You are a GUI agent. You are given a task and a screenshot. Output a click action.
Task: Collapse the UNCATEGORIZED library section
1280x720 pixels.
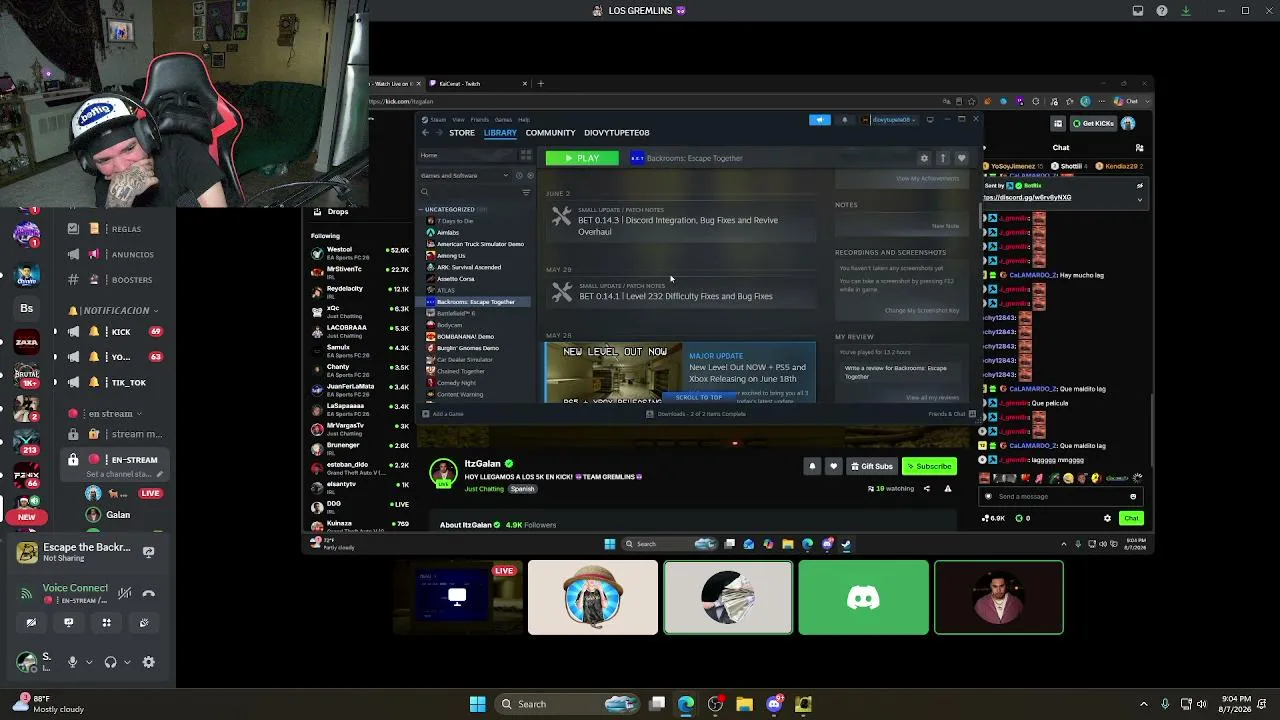421,209
